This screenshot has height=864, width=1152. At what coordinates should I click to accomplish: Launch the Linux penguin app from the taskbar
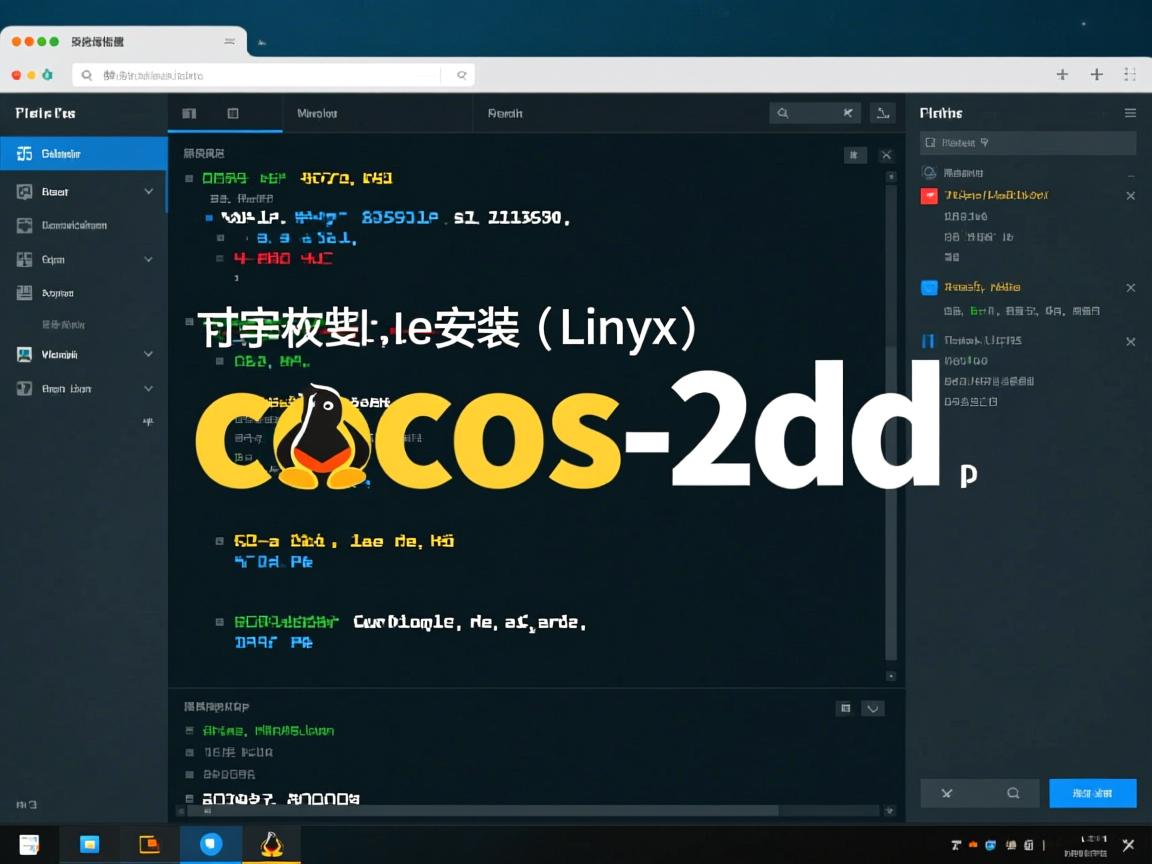click(x=271, y=844)
